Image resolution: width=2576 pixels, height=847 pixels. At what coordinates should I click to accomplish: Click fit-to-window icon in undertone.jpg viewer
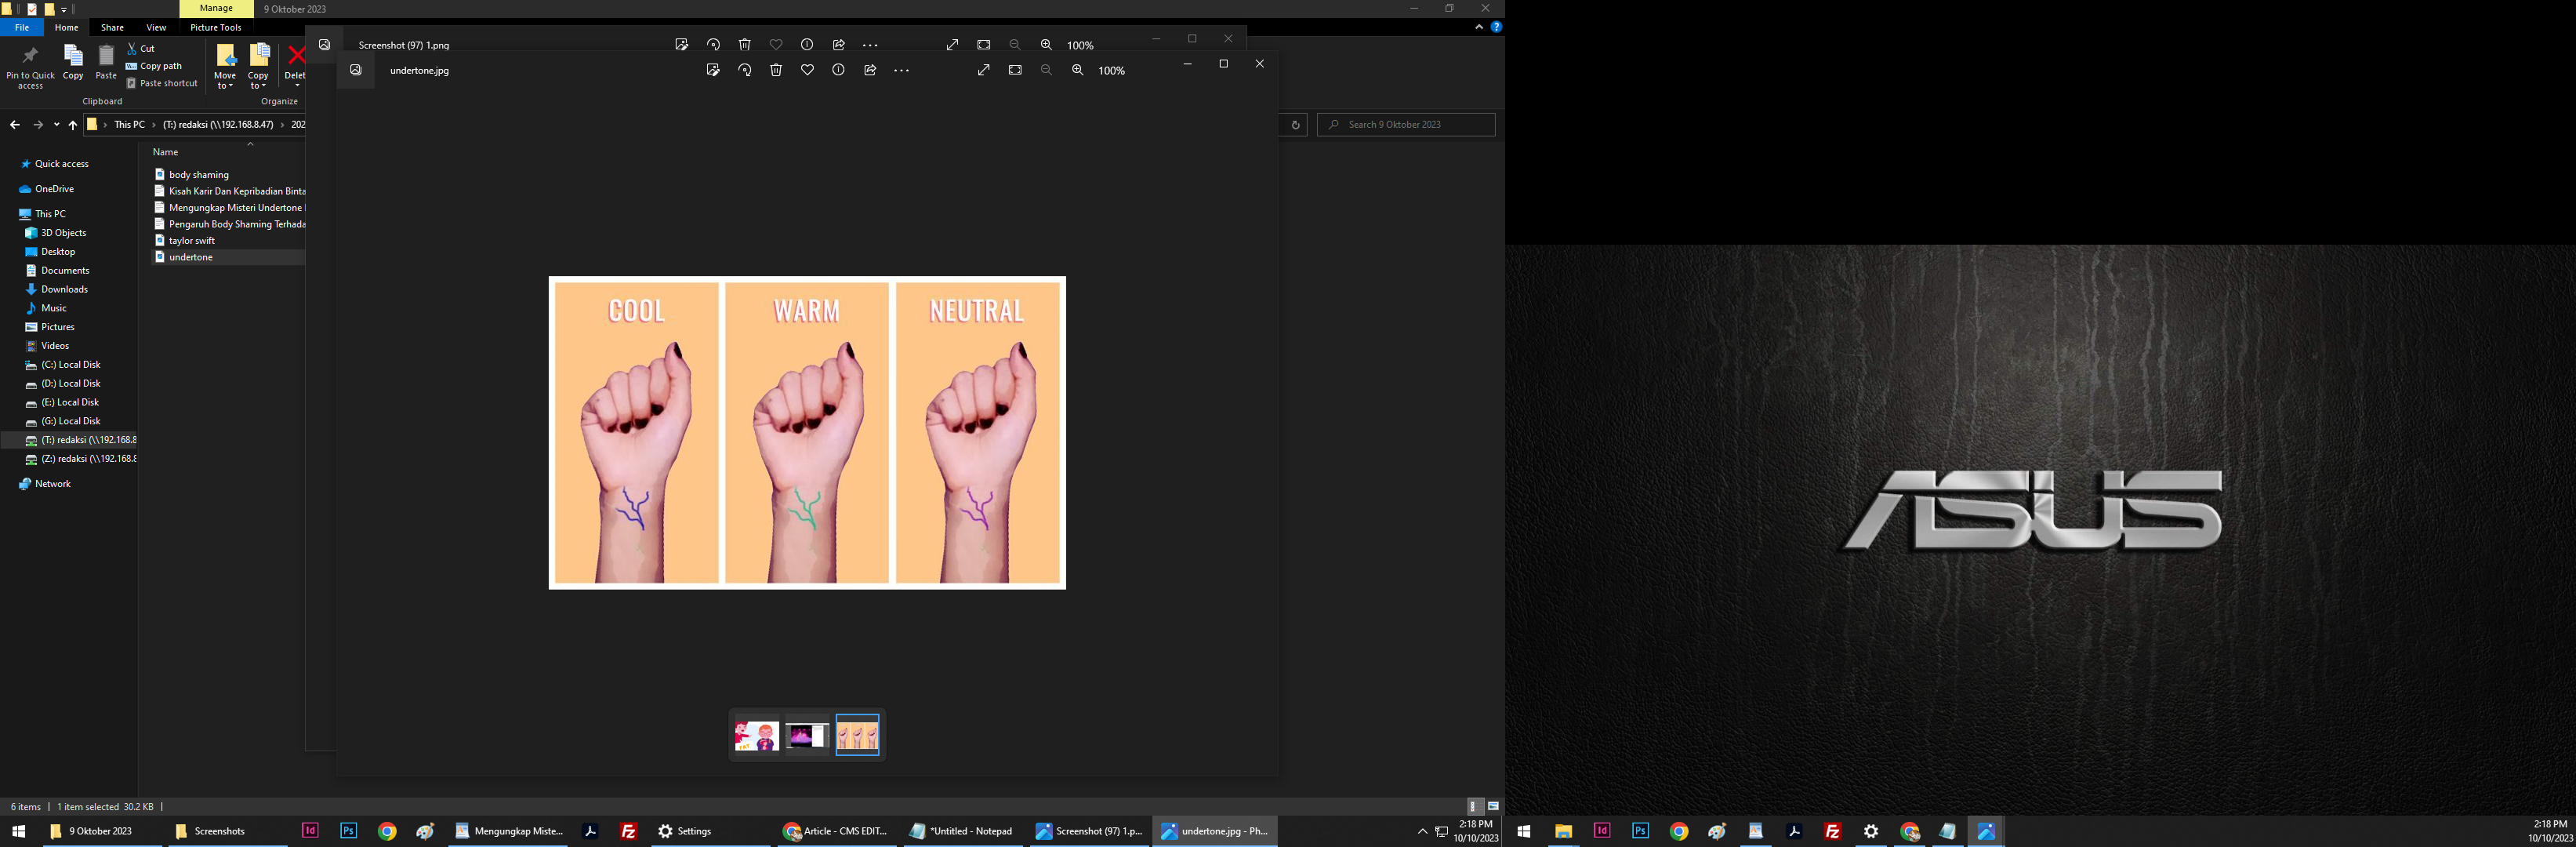tap(1015, 70)
